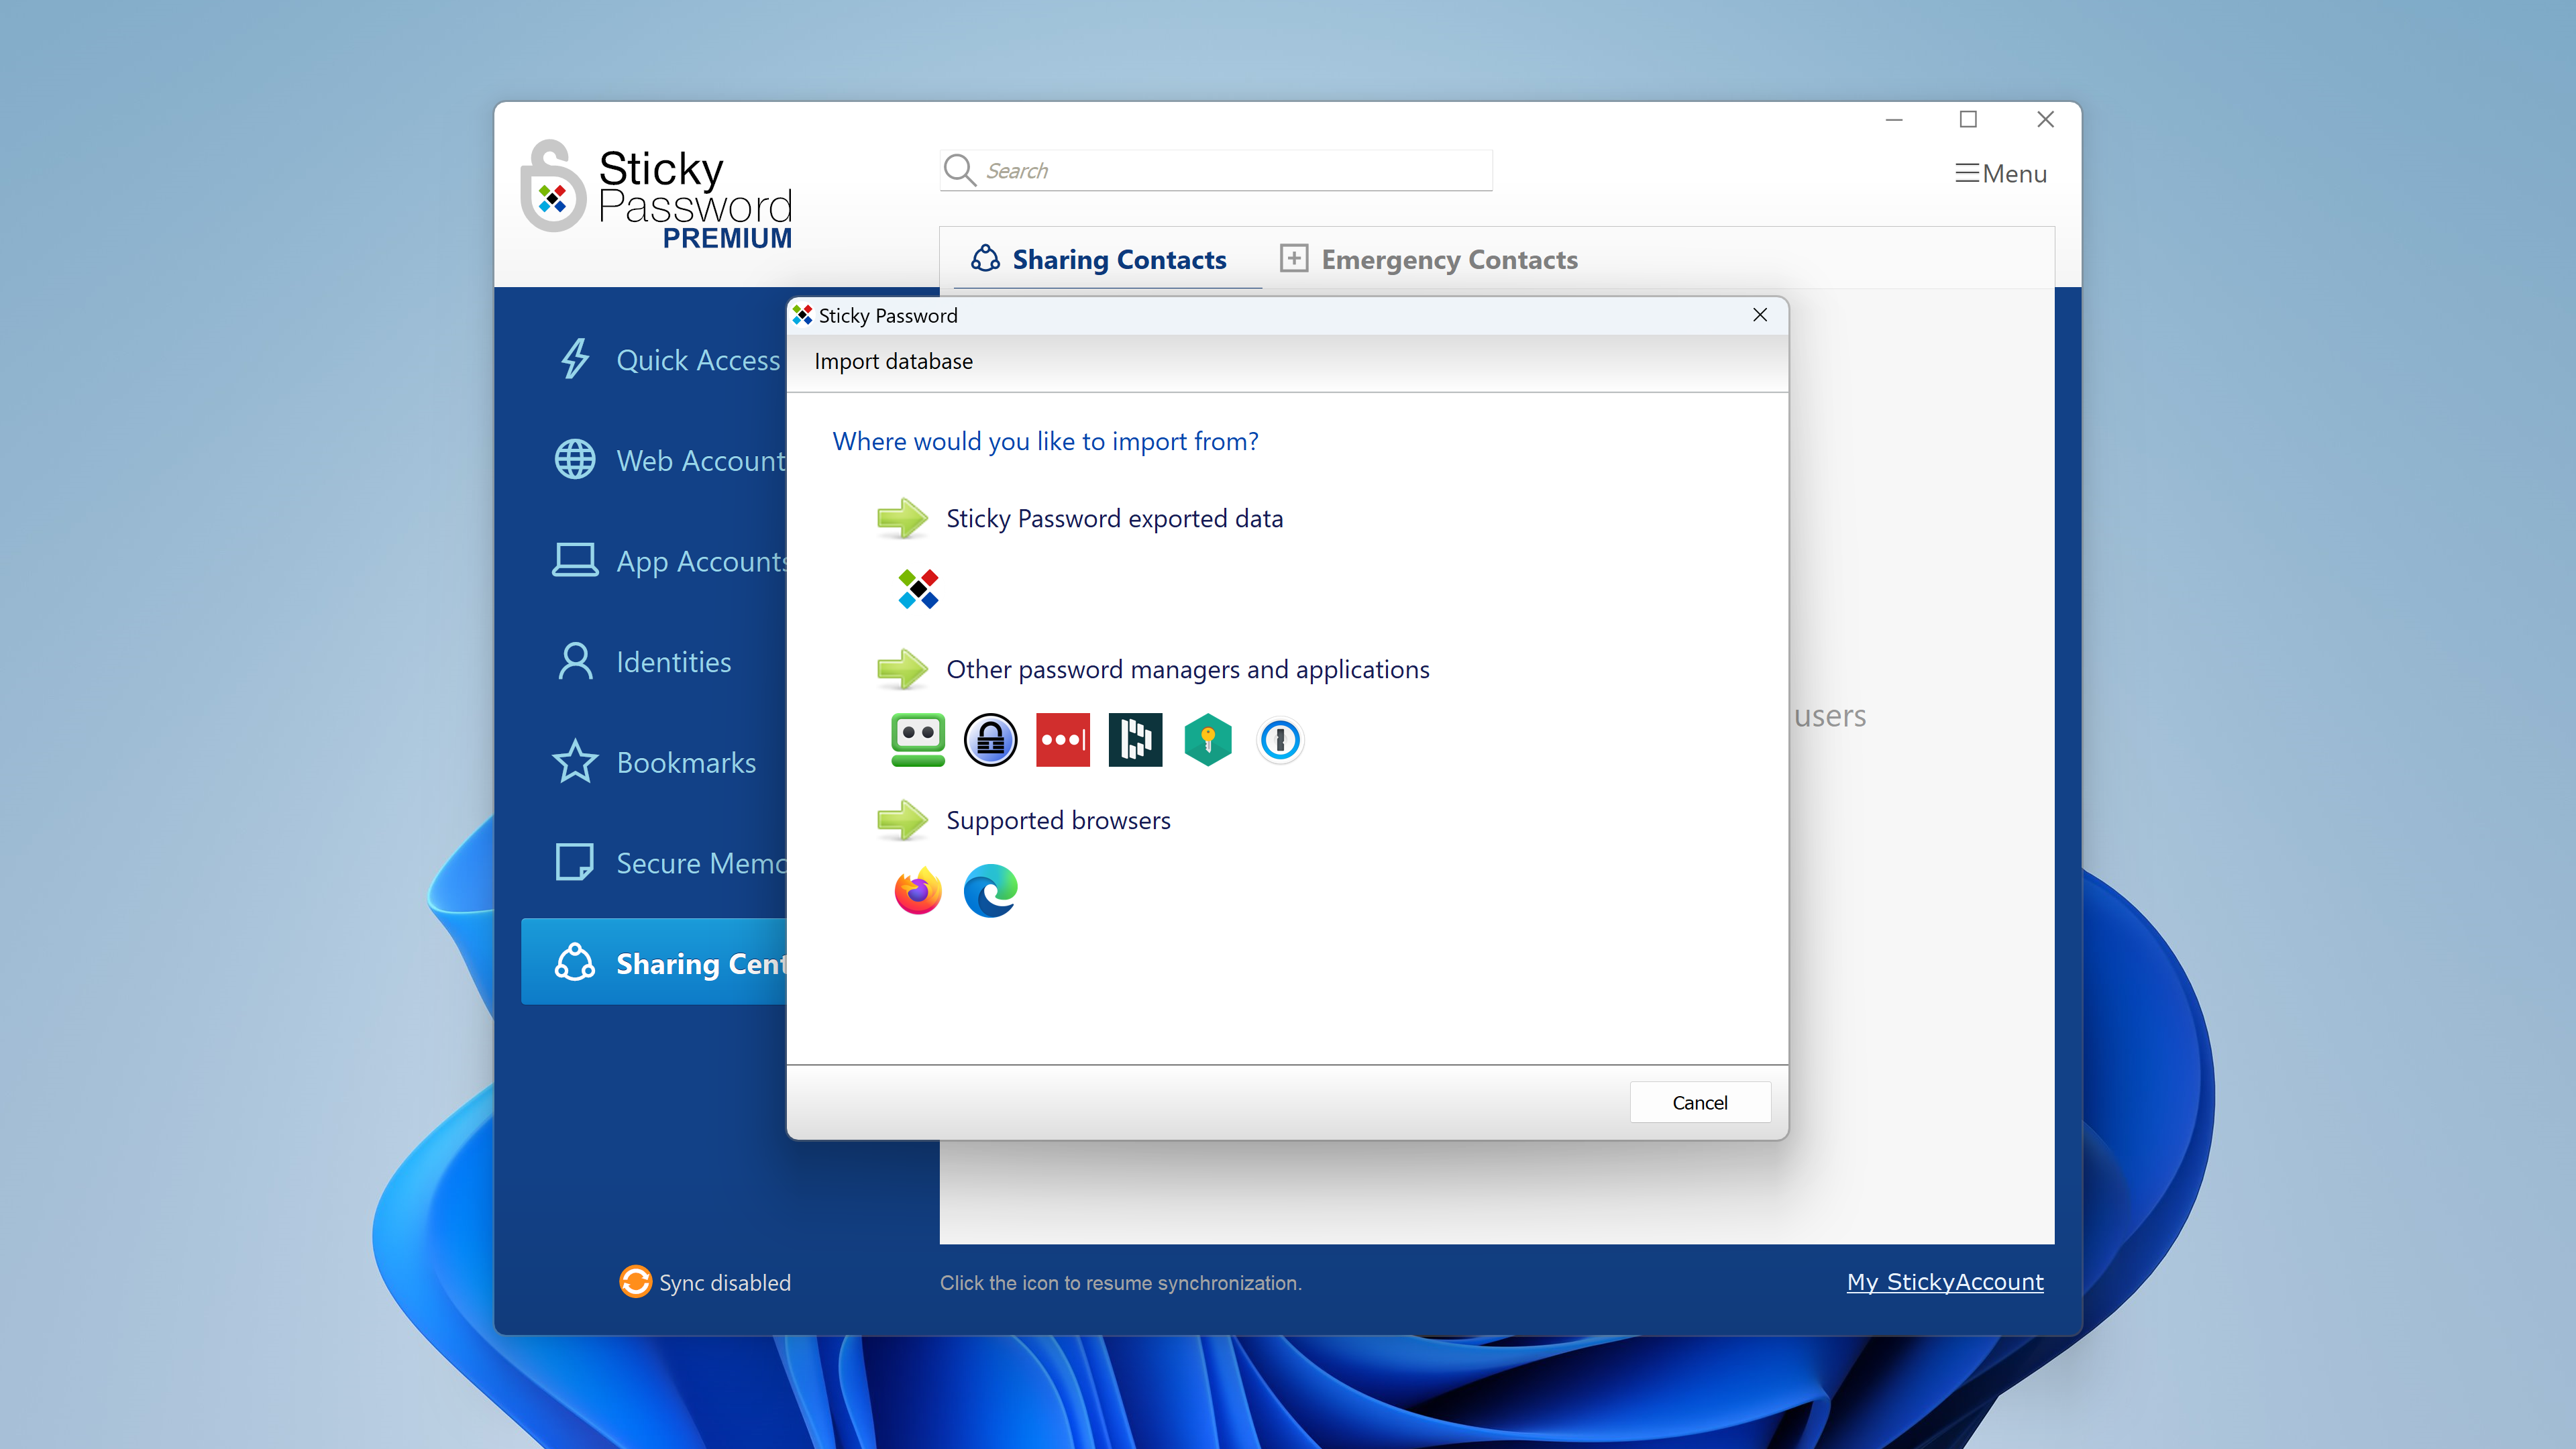Select the RoboForm import icon
Screen dimensions: 2576x1449
[917, 740]
